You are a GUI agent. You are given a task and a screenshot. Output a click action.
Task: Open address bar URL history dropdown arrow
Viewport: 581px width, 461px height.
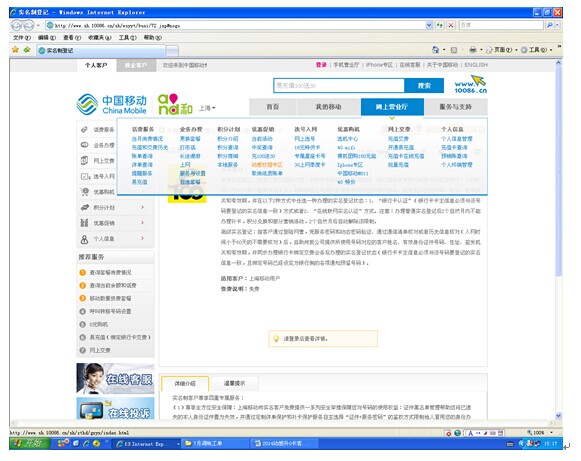click(429, 25)
